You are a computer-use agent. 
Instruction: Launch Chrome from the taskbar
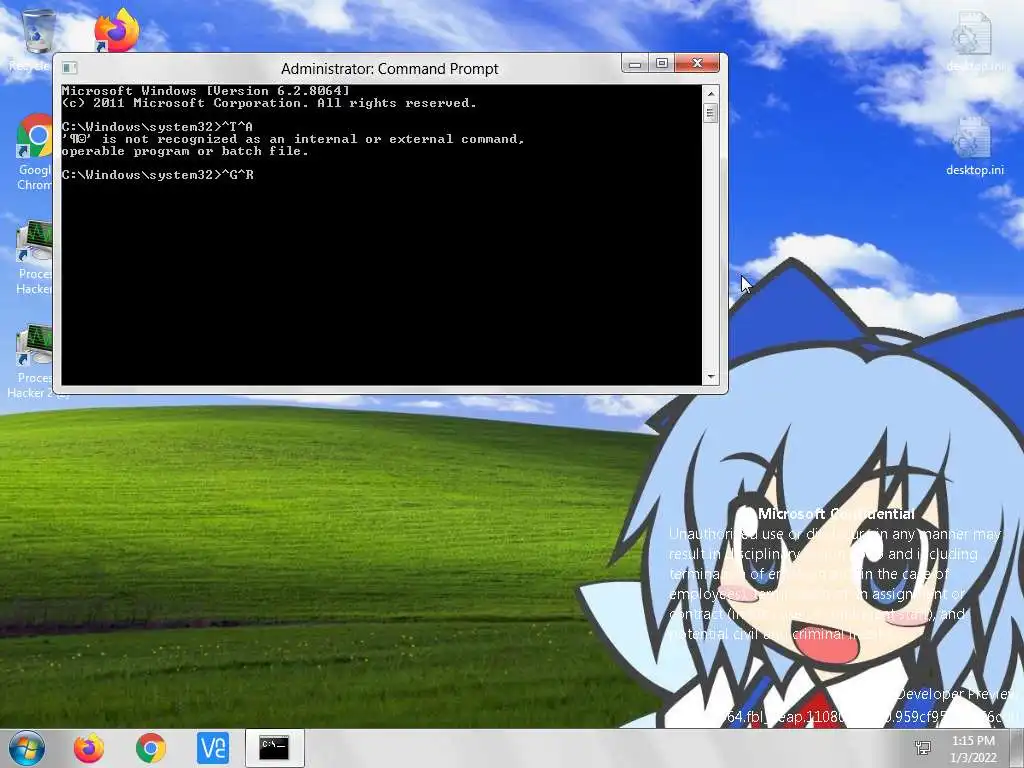click(x=150, y=748)
